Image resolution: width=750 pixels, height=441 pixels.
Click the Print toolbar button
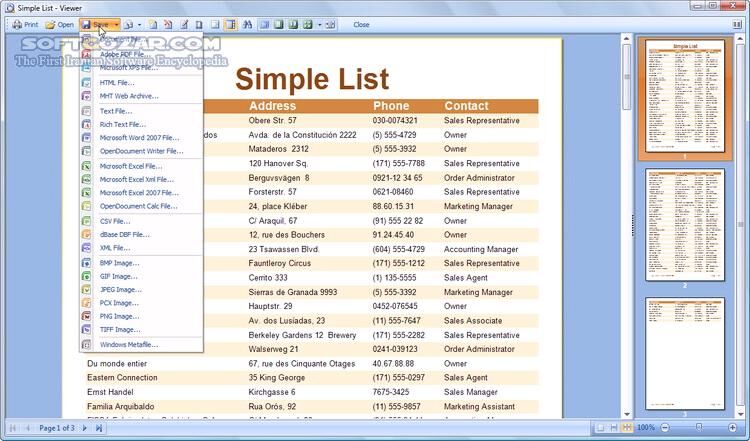[25, 24]
